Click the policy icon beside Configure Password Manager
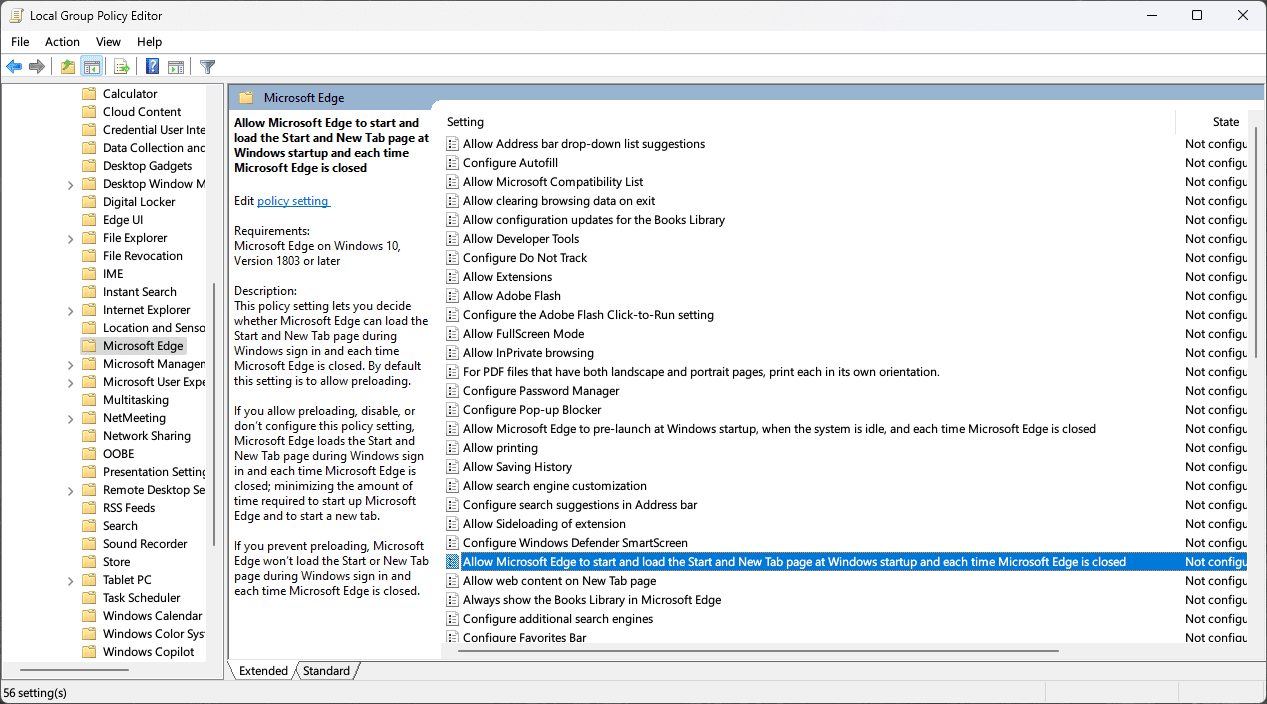The width and height of the screenshot is (1267, 704). point(452,391)
